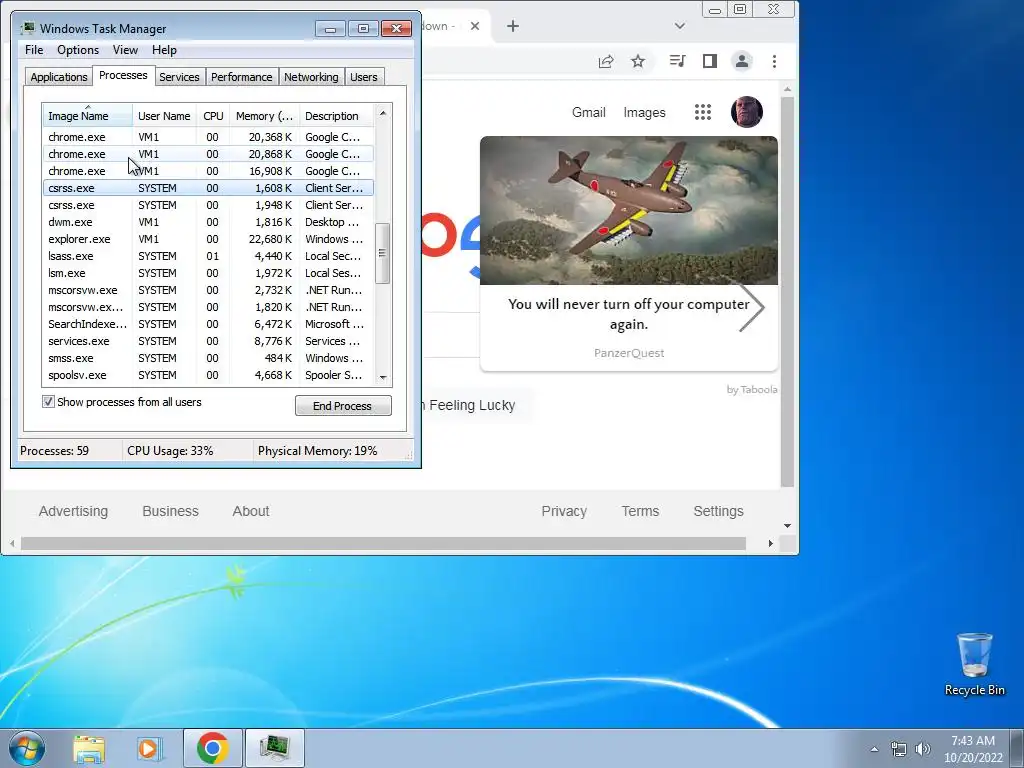Sort by Description column header
1024x768 pixels.
[336, 116]
